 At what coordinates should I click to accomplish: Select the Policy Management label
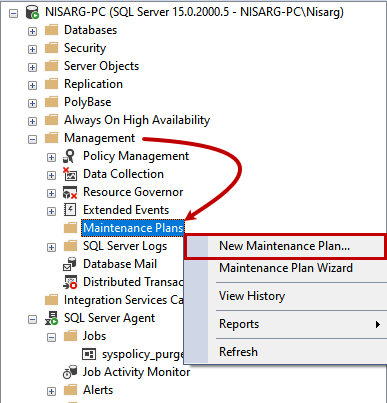point(136,156)
